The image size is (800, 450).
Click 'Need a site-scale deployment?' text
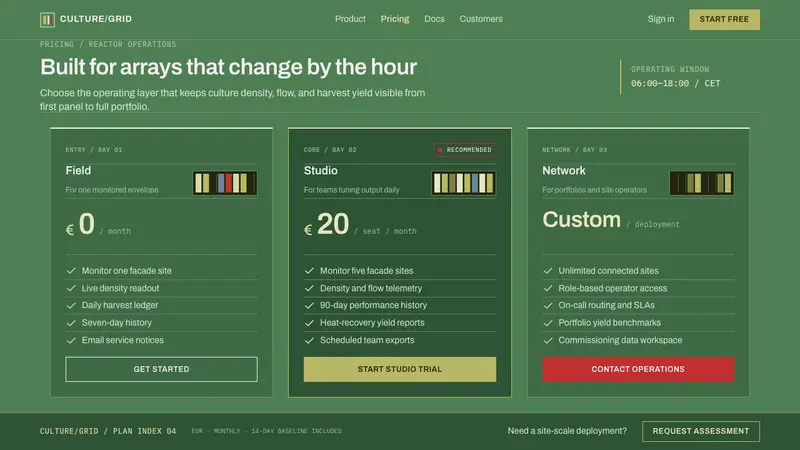(x=567, y=431)
